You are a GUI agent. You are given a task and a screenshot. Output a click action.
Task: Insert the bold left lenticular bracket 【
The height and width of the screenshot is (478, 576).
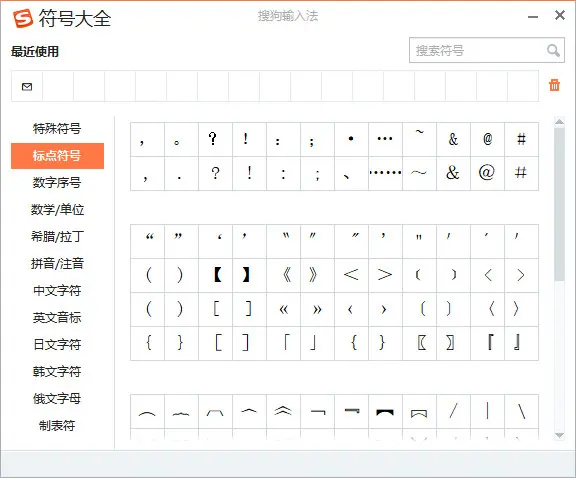(x=216, y=275)
